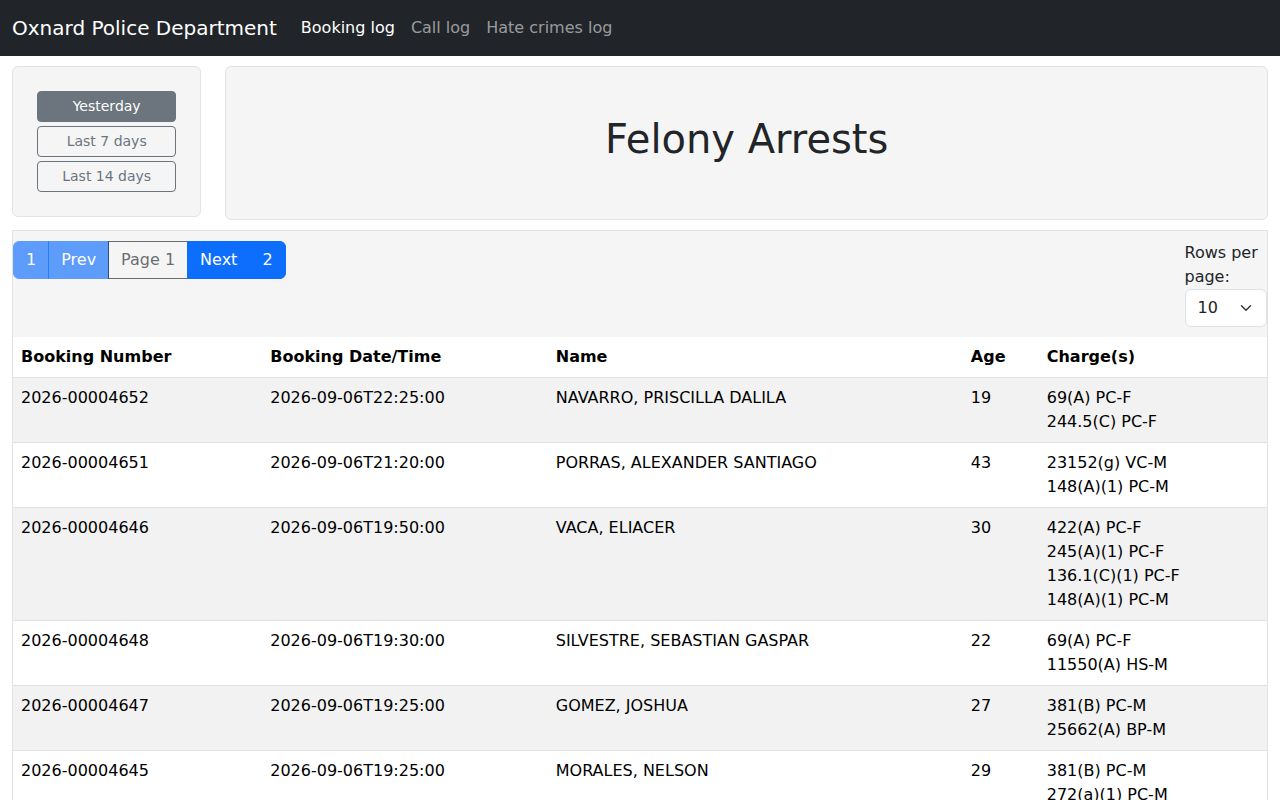Click the Page 1 indicator

point(148,260)
